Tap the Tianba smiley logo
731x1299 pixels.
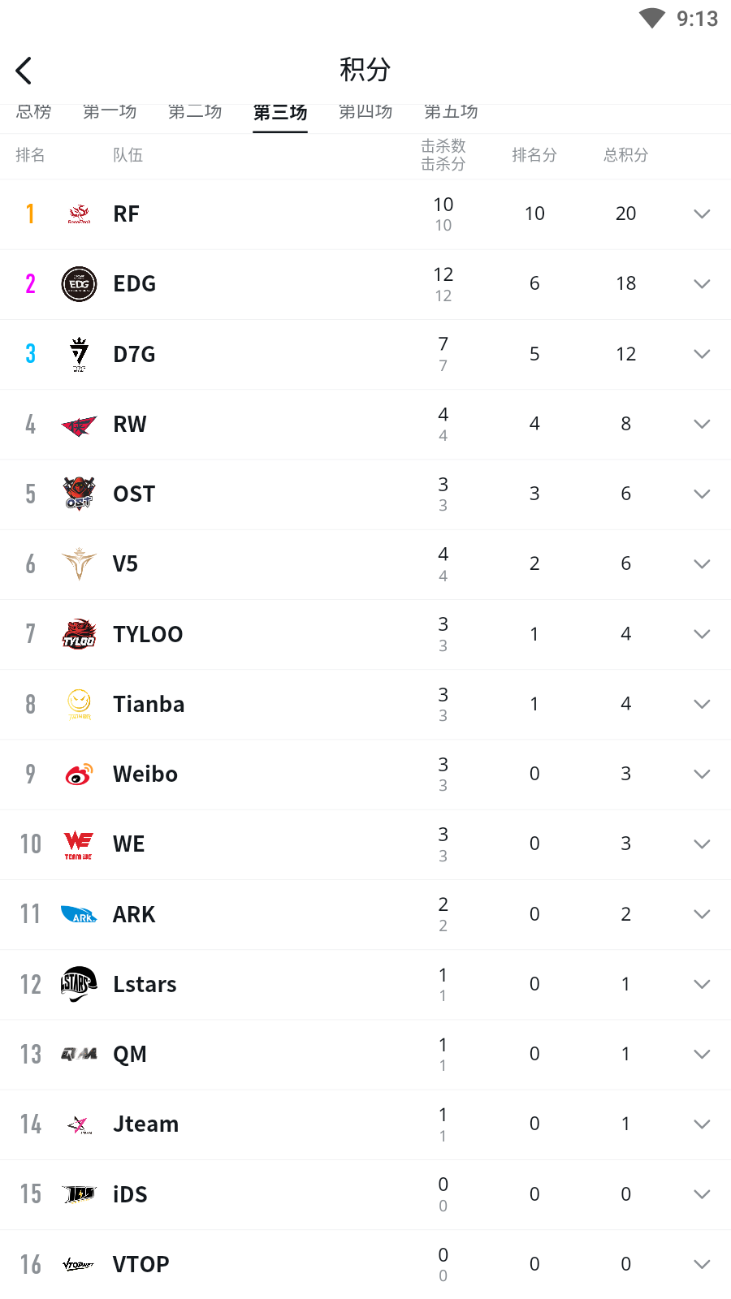coord(79,704)
